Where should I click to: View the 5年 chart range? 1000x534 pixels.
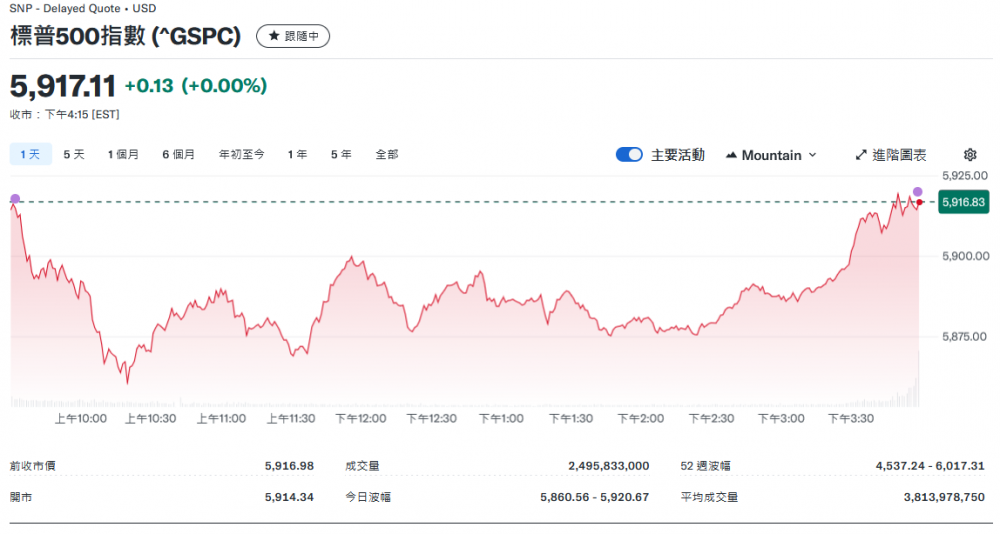[x=341, y=154]
